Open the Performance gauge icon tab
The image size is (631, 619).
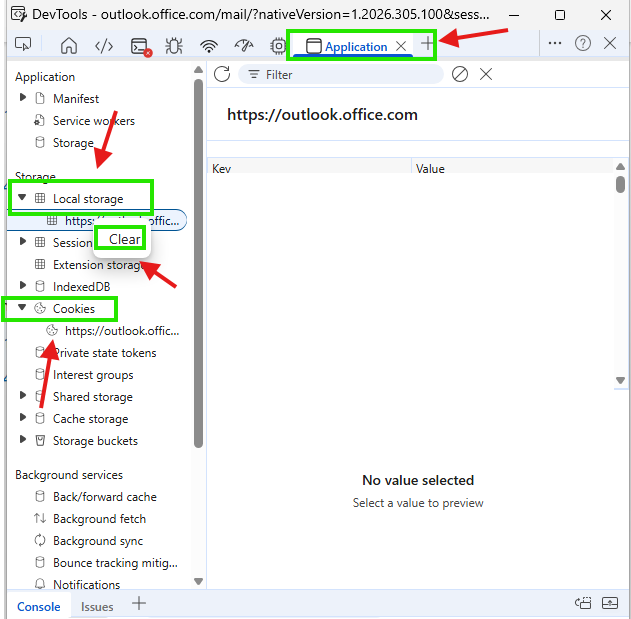coord(243,46)
